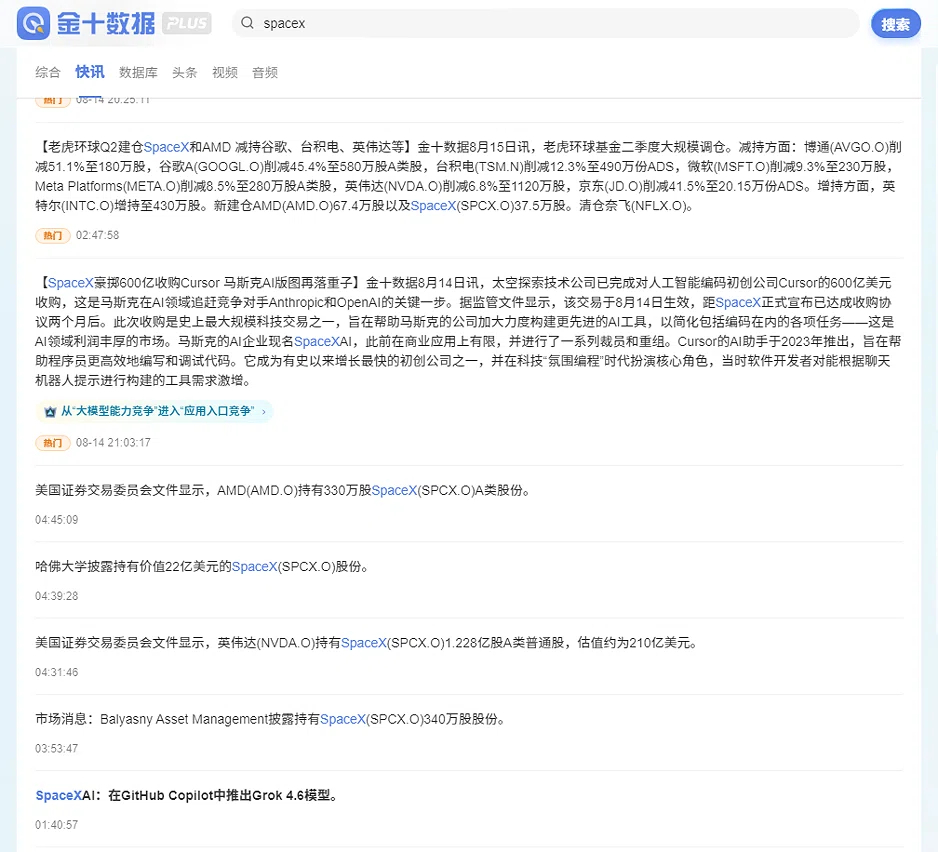The height and width of the screenshot is (852, 938).
Task: Click the text 市场消息：Balyasny Asset Management披露持有
Action: coord(177,719)
